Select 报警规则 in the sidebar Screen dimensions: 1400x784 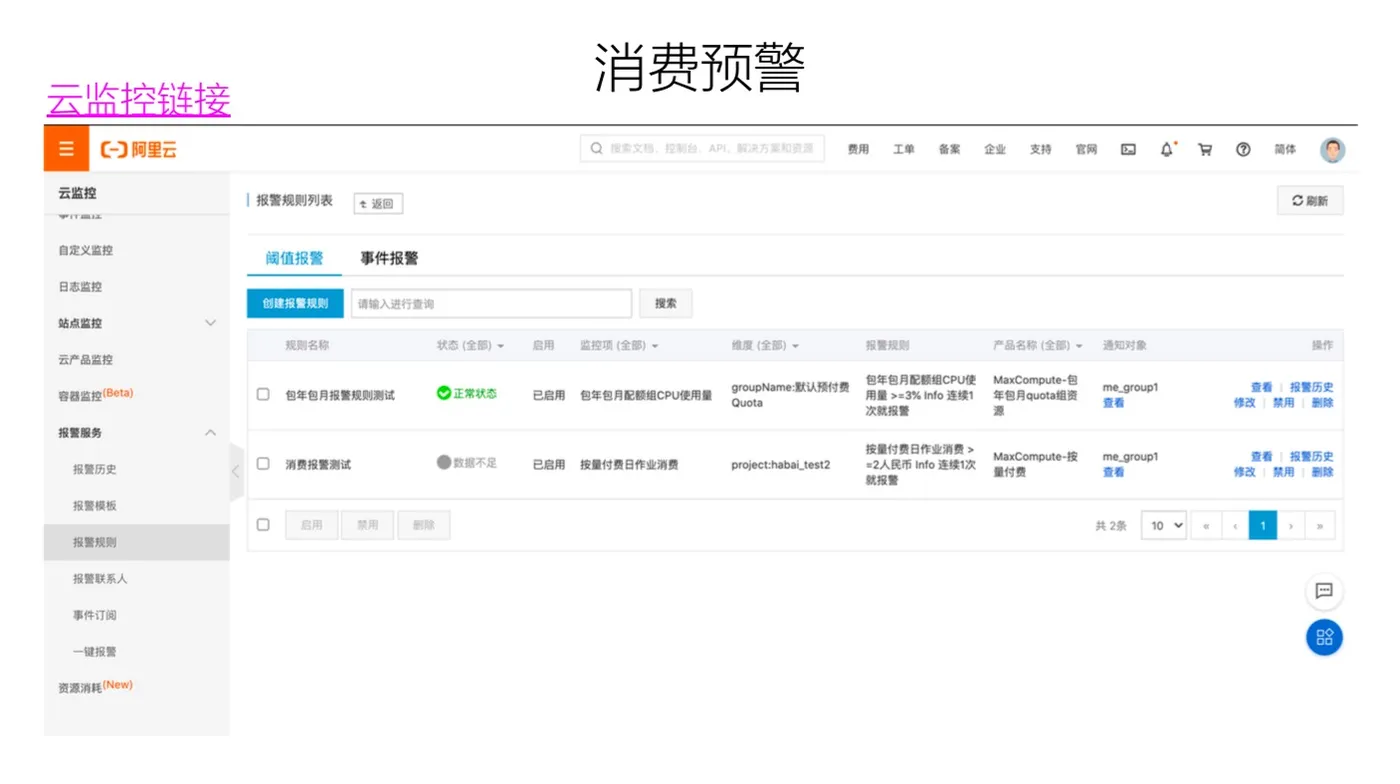[x=137, y=542]
